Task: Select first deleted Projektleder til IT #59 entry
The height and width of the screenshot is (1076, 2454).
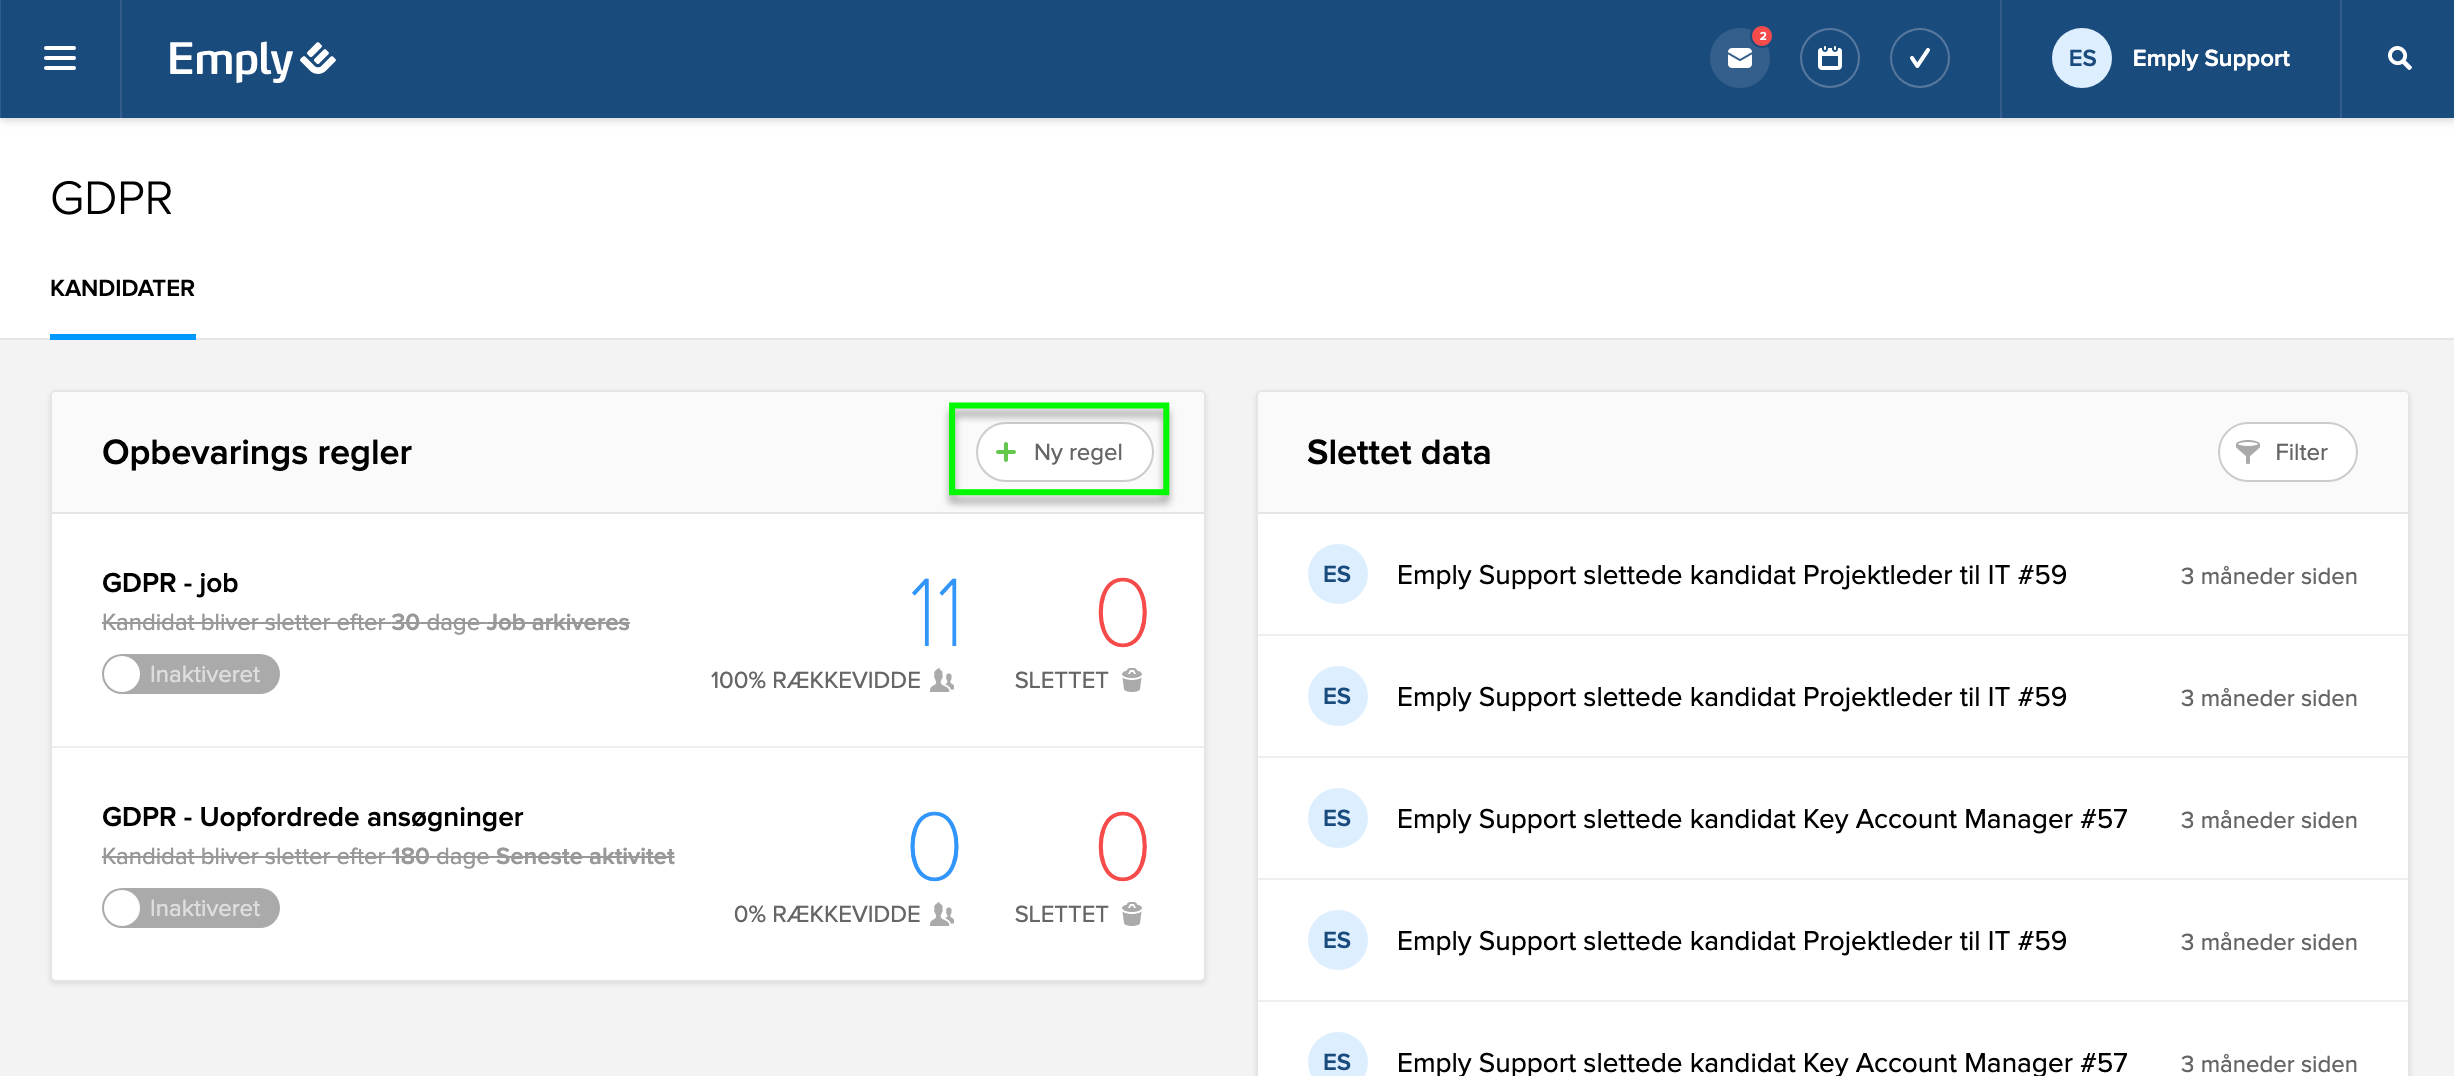Action: pyautogui.click(x=1731, y=575)
